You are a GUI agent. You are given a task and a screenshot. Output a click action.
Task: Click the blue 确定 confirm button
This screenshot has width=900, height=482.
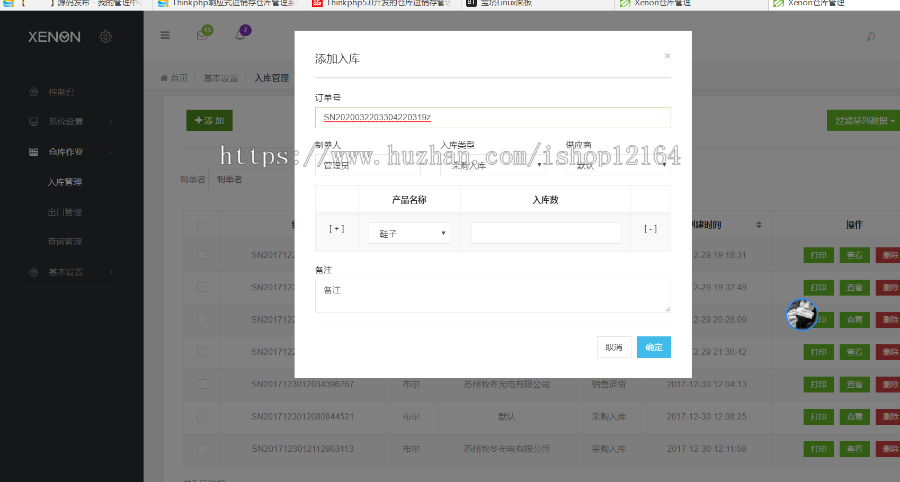pos(654,347)
